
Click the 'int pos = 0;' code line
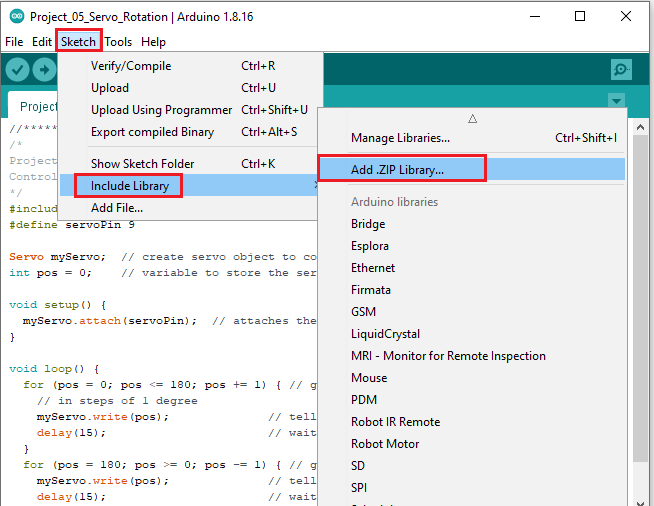pos(50,273)
